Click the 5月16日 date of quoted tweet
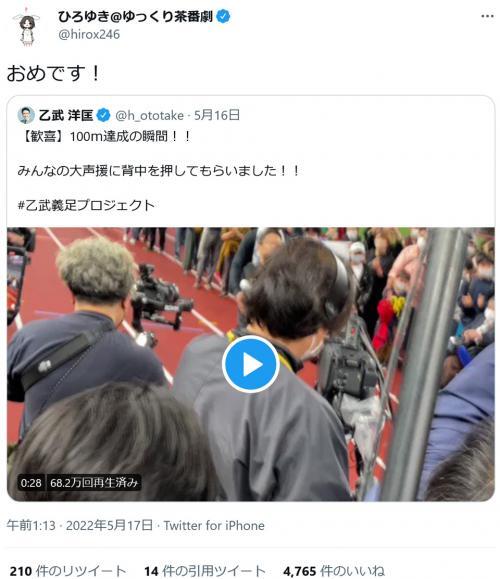This screenshot has height=579, width=500. [217, 115]
